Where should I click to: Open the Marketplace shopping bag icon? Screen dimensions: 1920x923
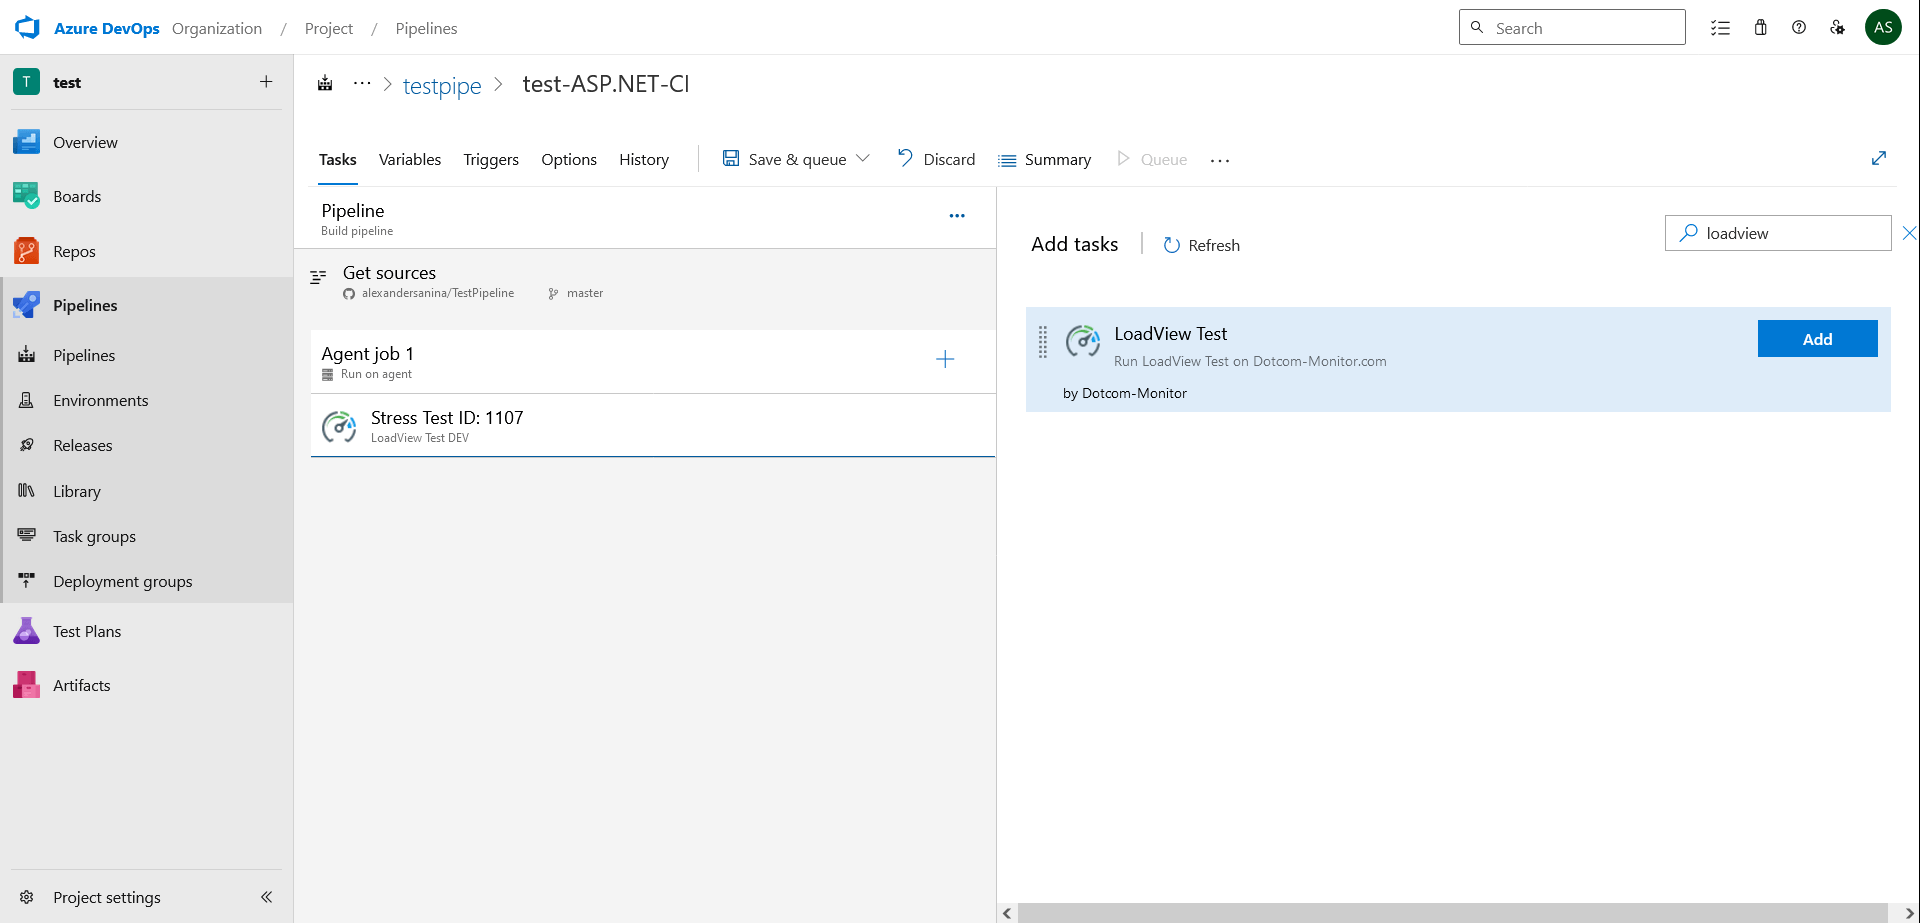coord(1761,28)
